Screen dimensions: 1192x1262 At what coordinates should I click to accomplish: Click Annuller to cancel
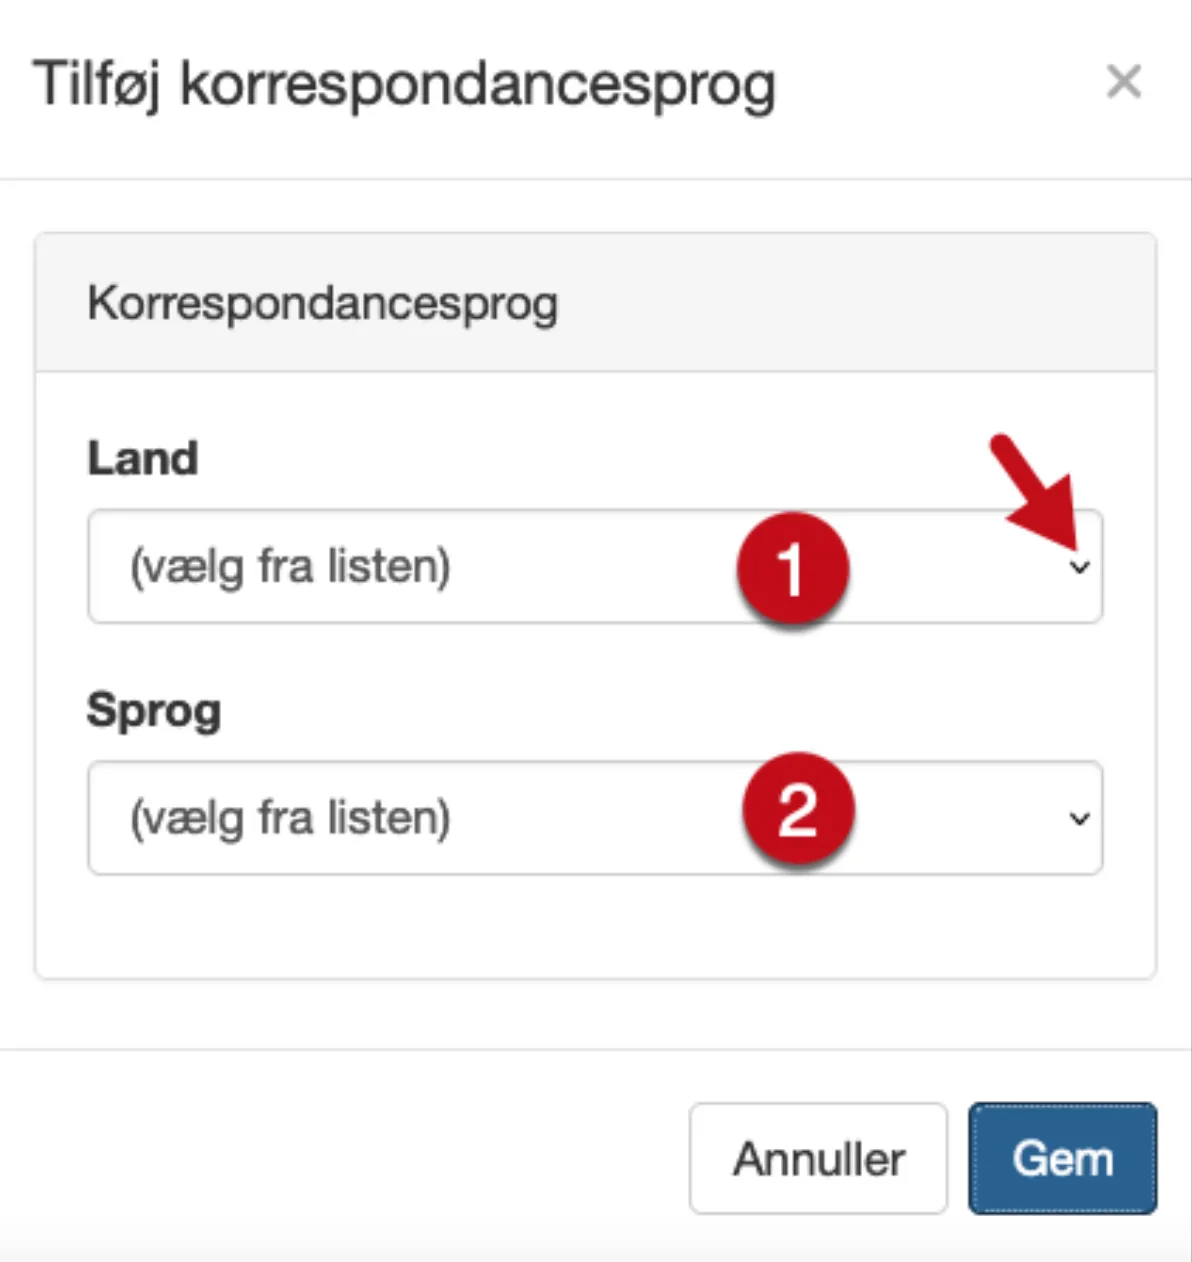point(817,1157)
